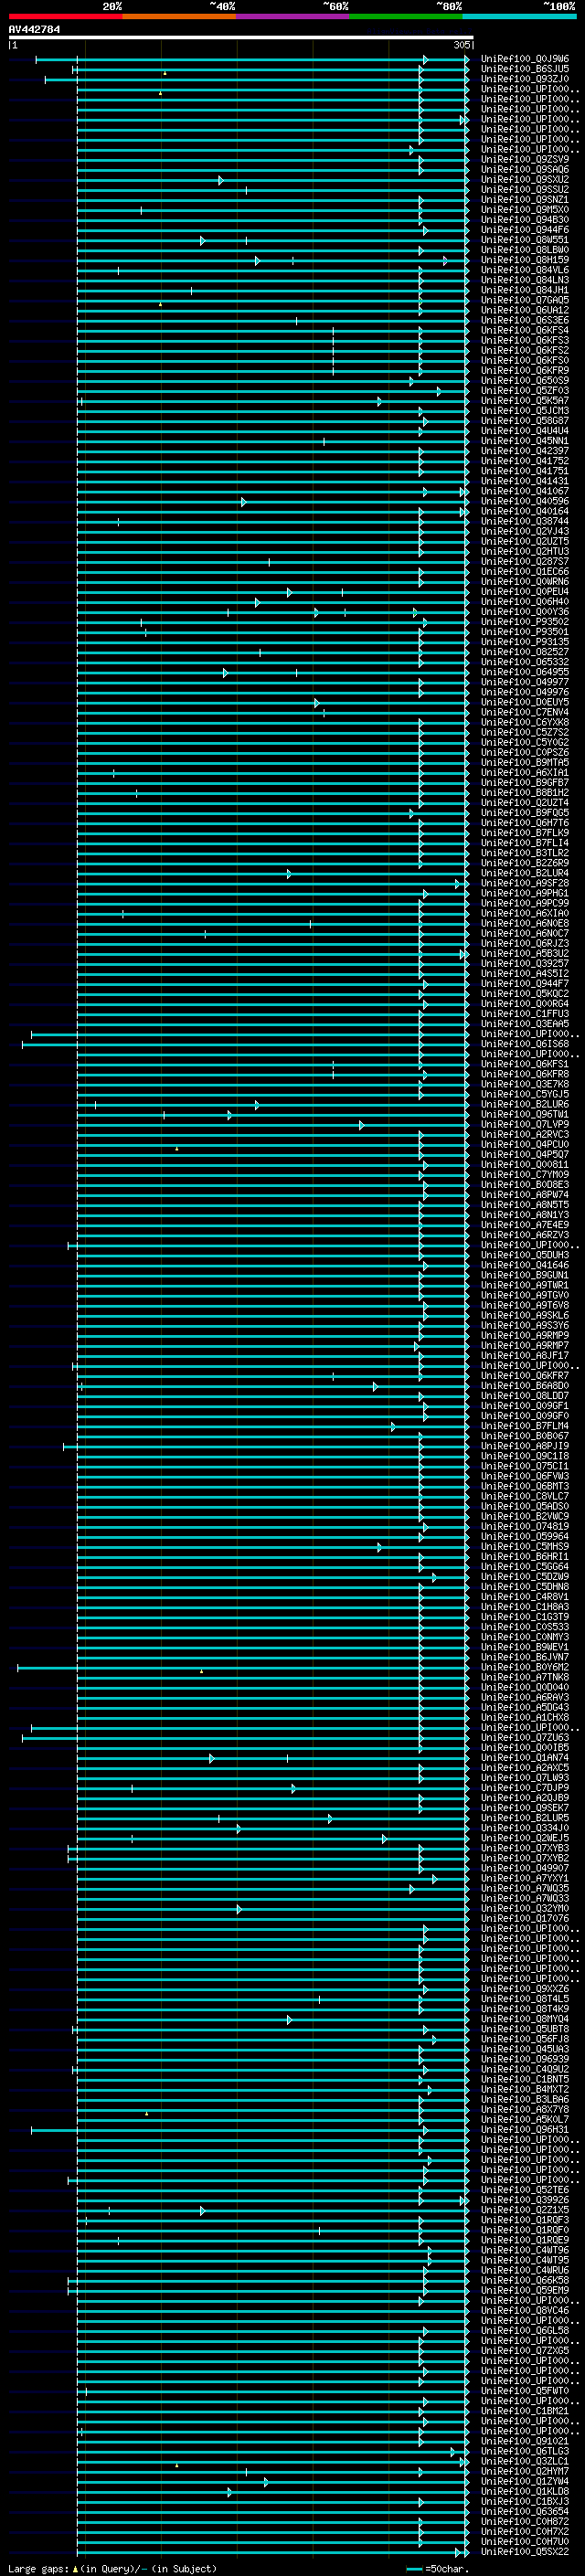Click the green ~80% identity legend bar
585x2576 pixels.
click(x=406, y=17)
